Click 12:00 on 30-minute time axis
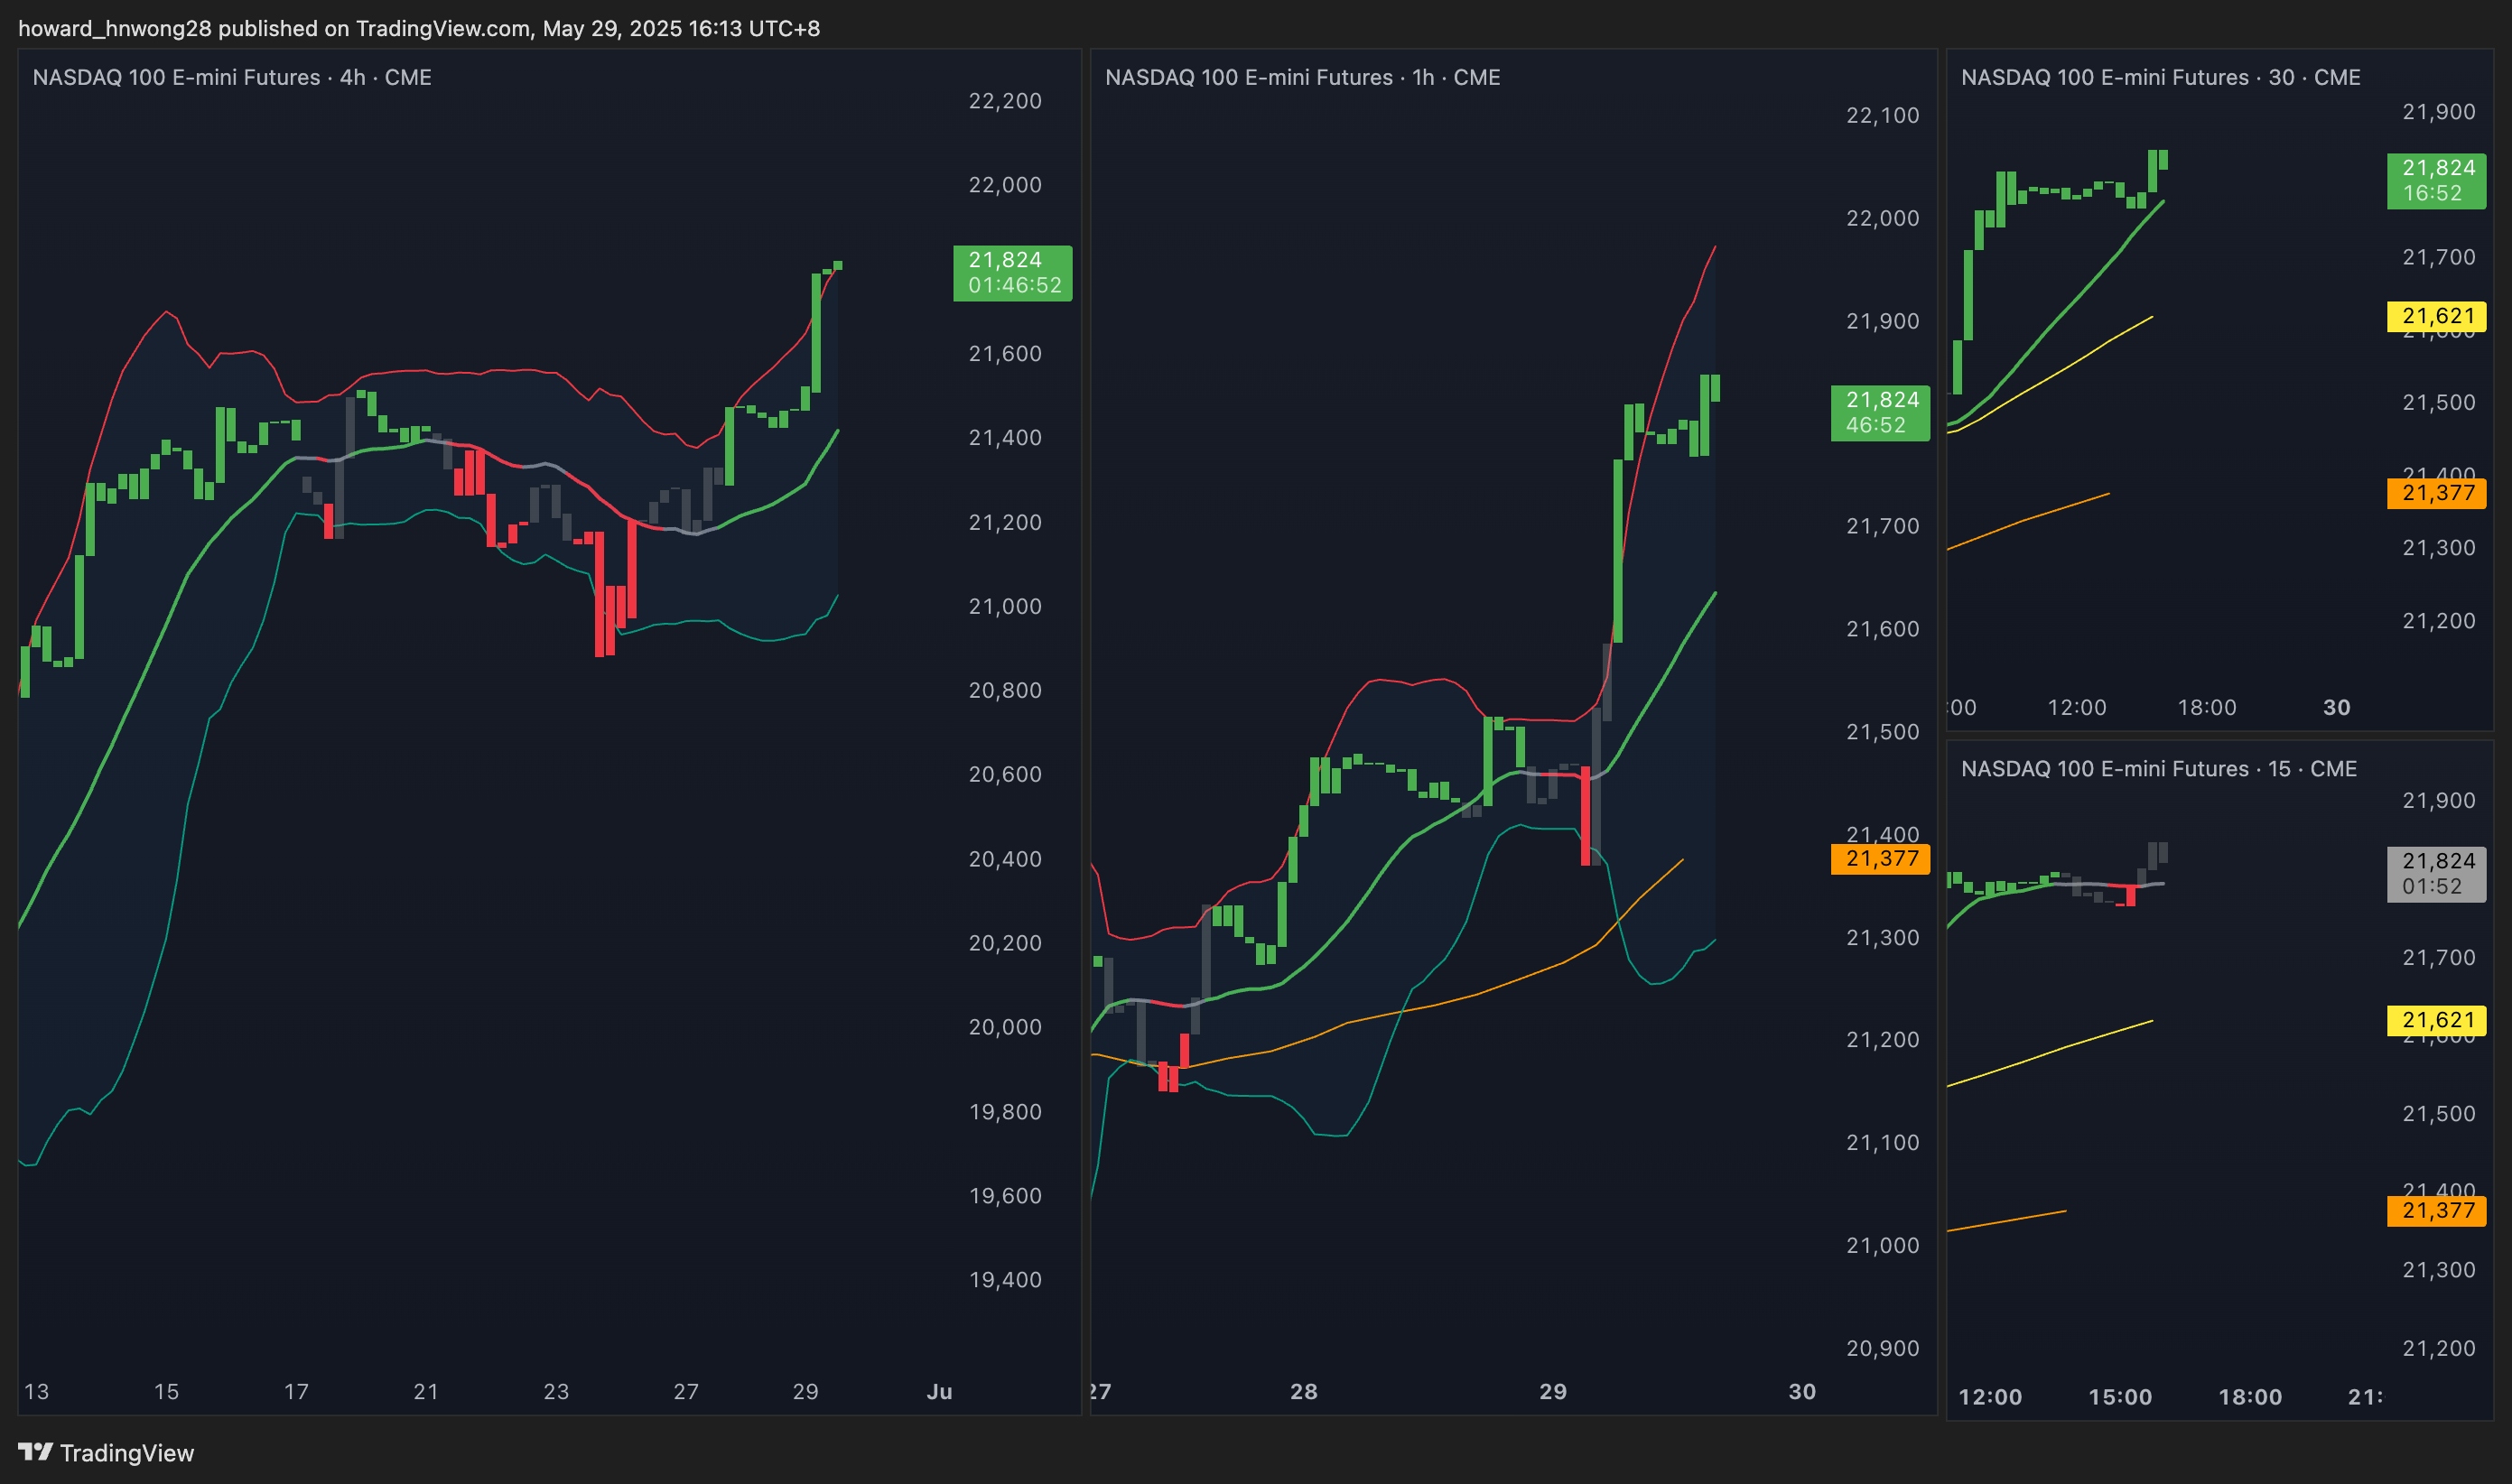The width and height of the screenshot is (2512, 1484). [x=2076, y=707]
